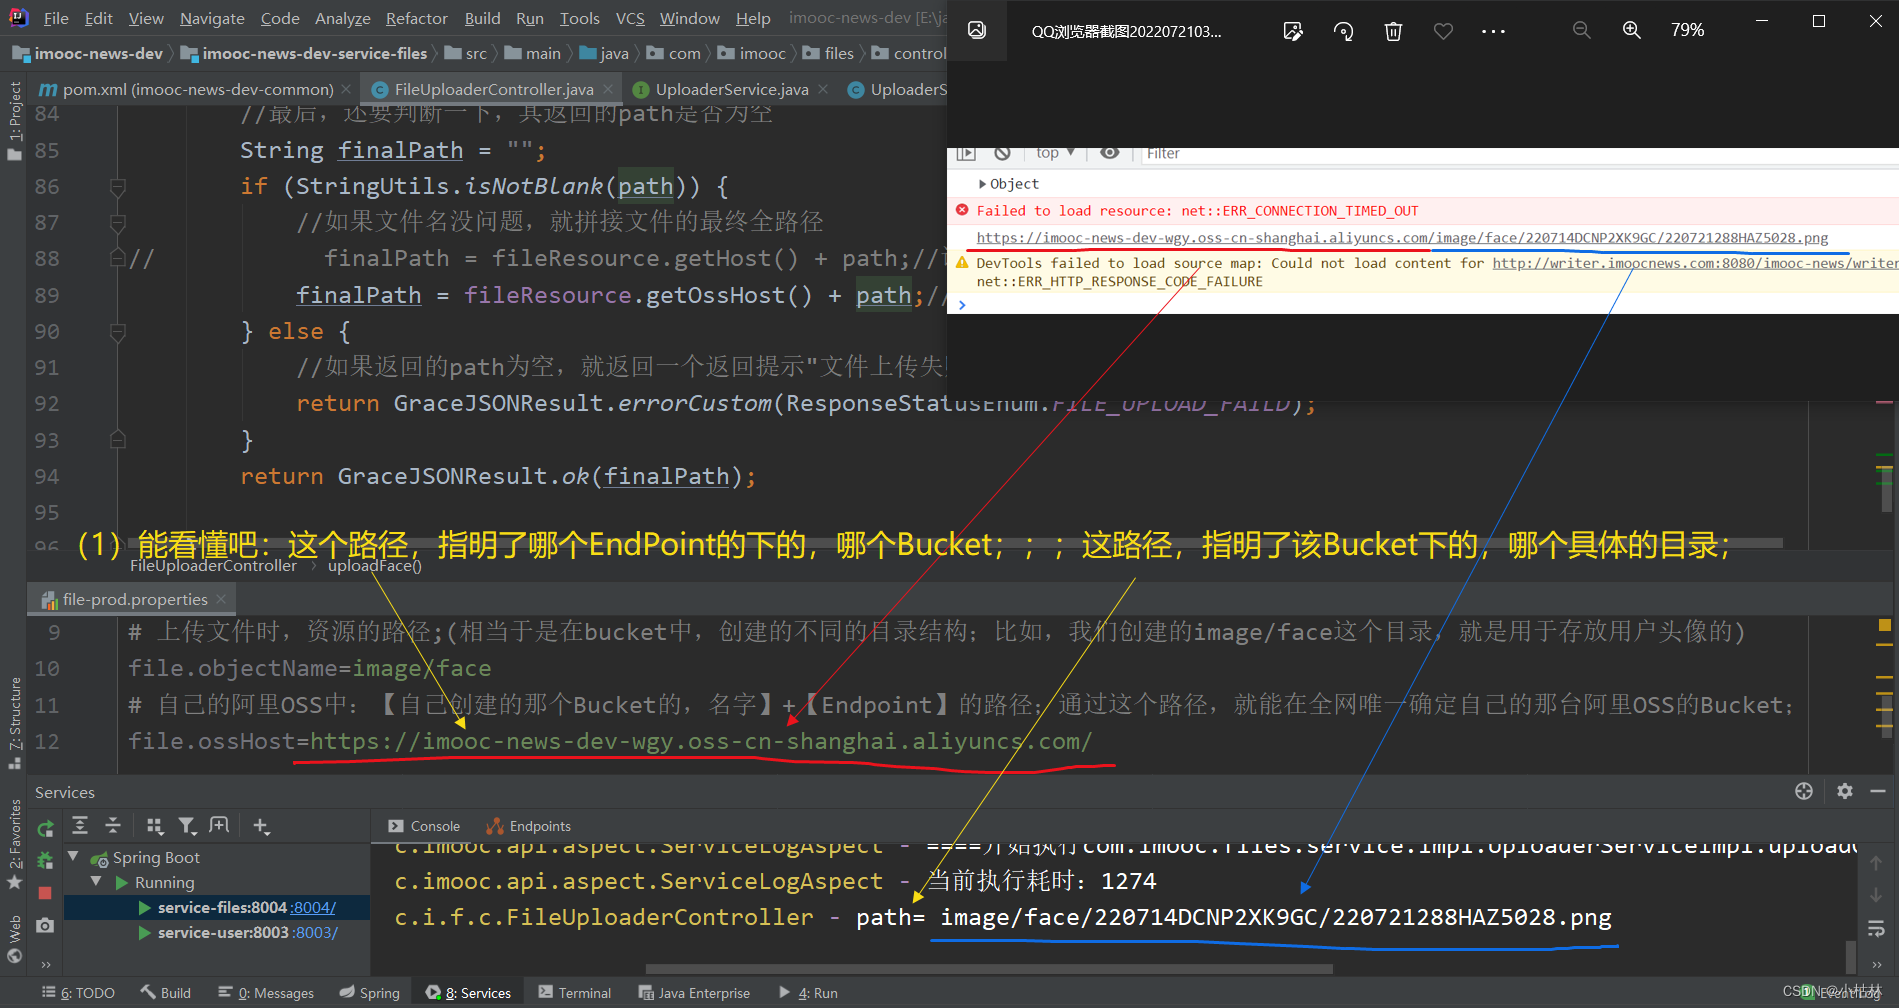Click the crosshair icon in Services panel header
This screenshot has width=1899, height=1008.
[1804, 791]
